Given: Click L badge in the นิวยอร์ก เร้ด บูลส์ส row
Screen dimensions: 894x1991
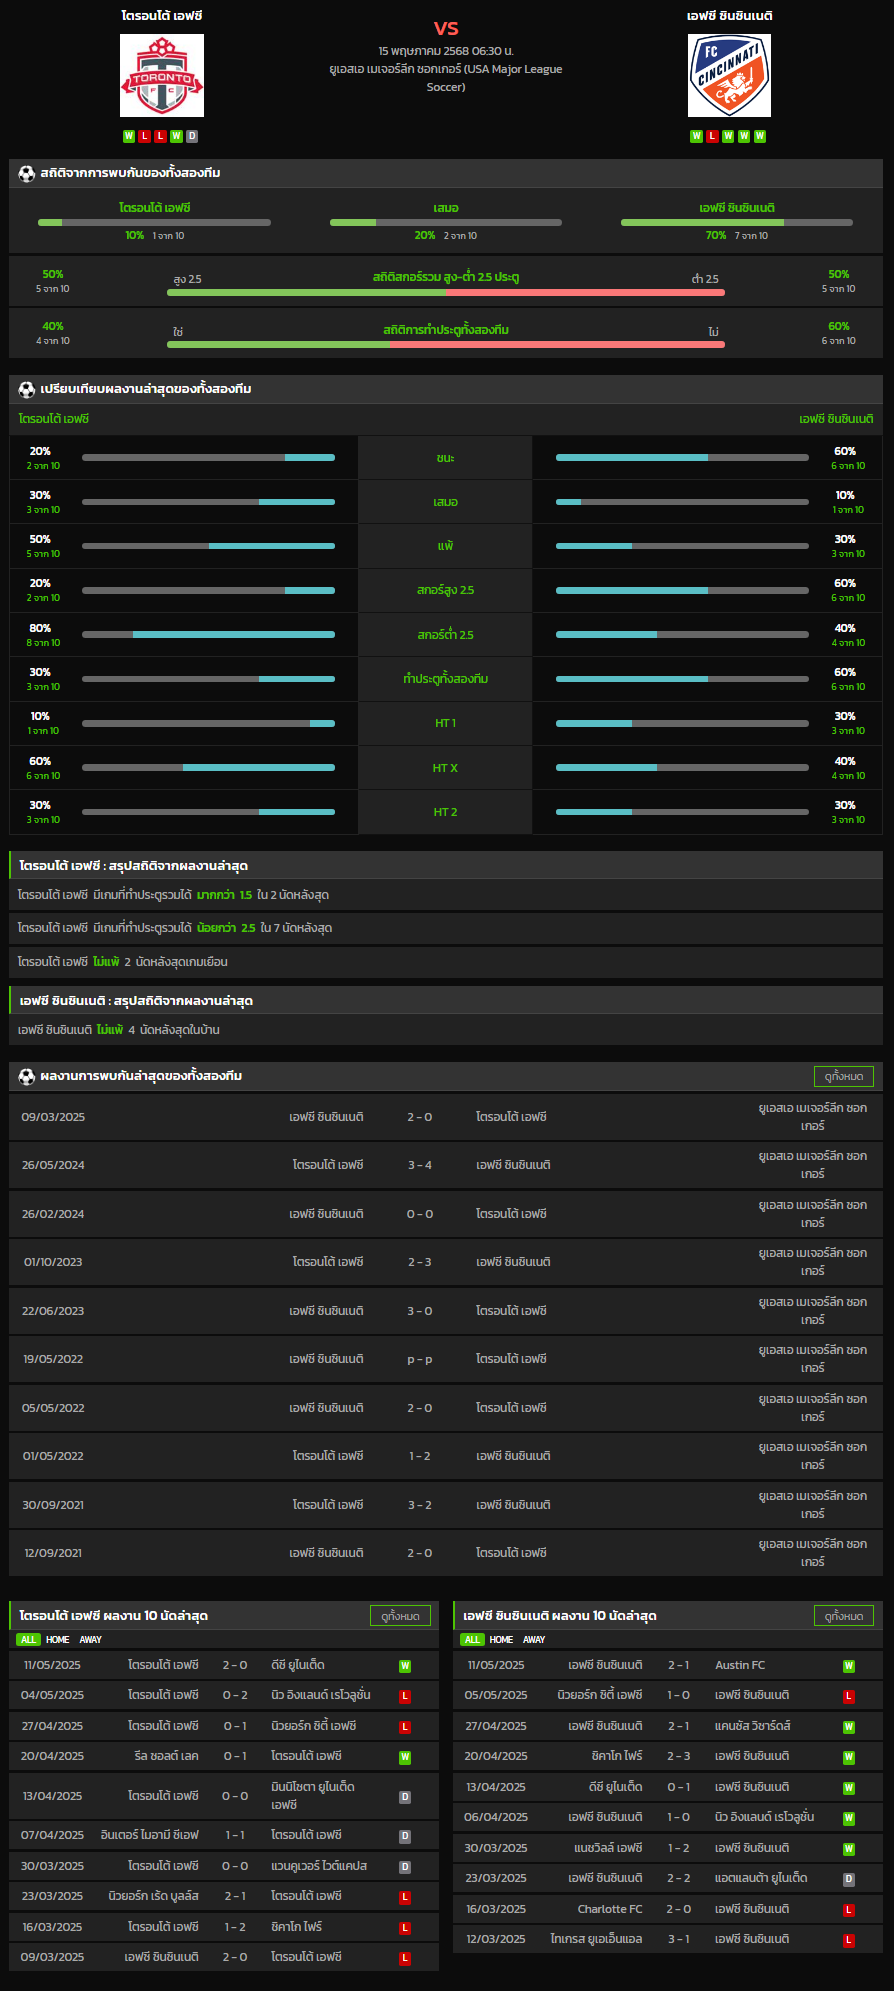Looking at the screenshot, I should coord(405,1897).
